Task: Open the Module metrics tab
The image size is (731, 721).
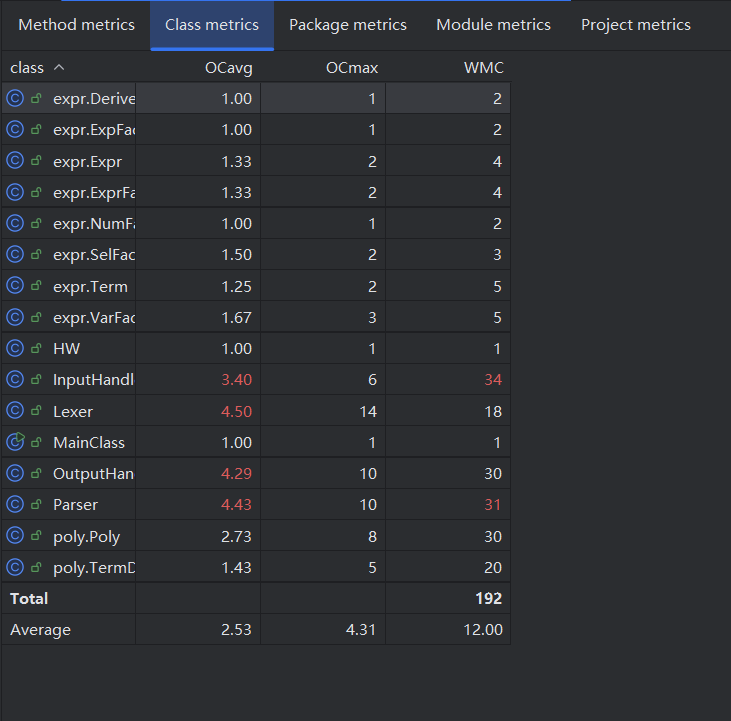Action: [493, 25]
